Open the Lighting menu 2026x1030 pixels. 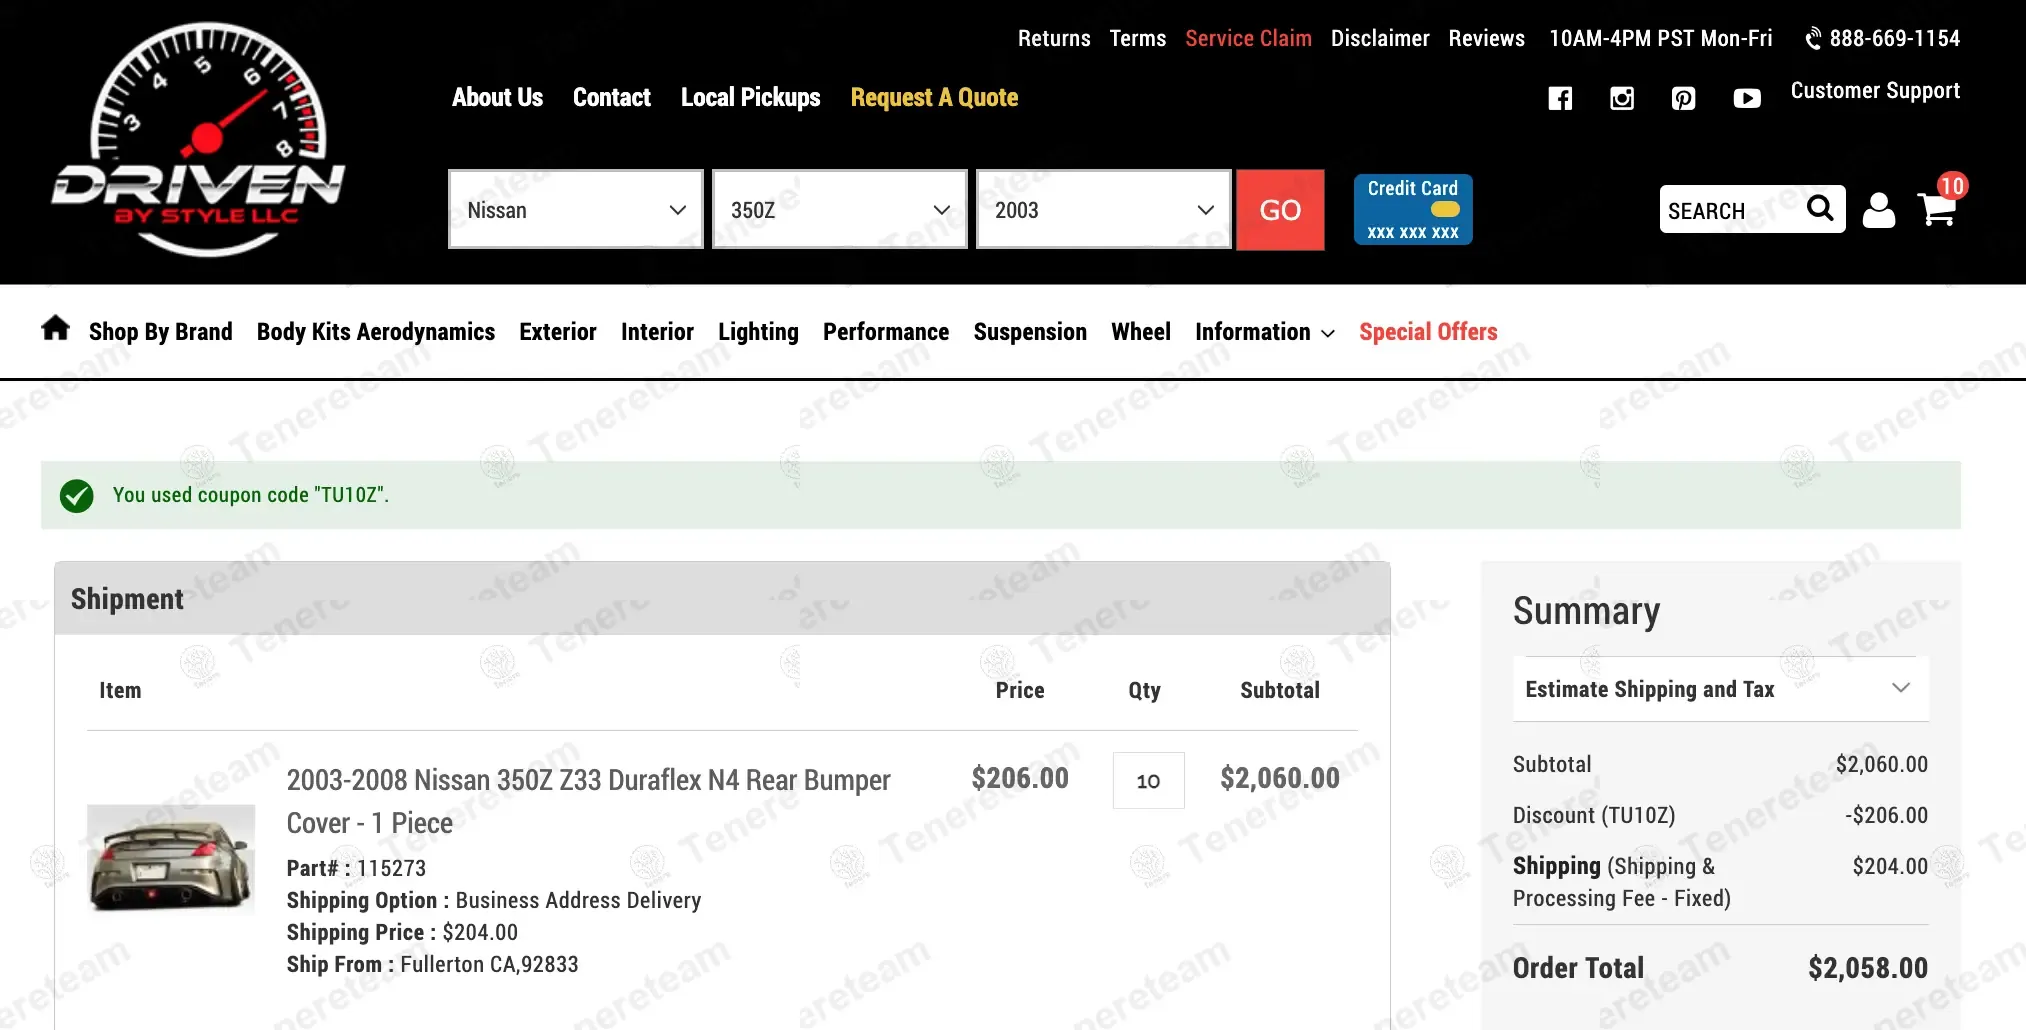coord(758,332)
